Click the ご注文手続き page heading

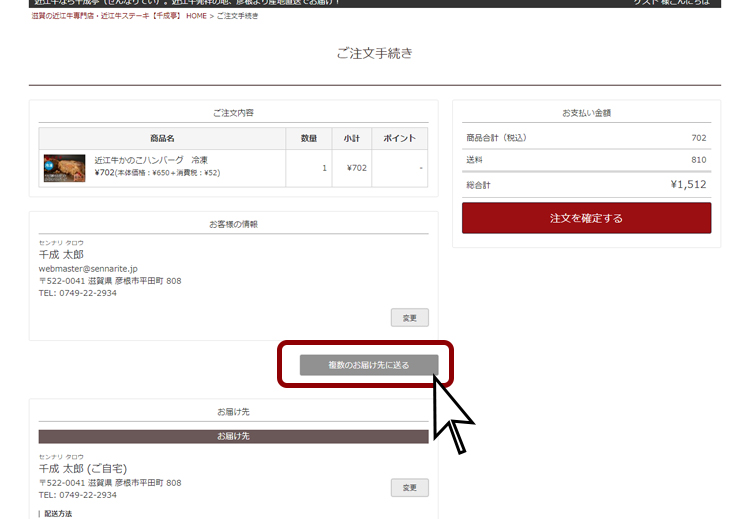[x=374, y=53]
